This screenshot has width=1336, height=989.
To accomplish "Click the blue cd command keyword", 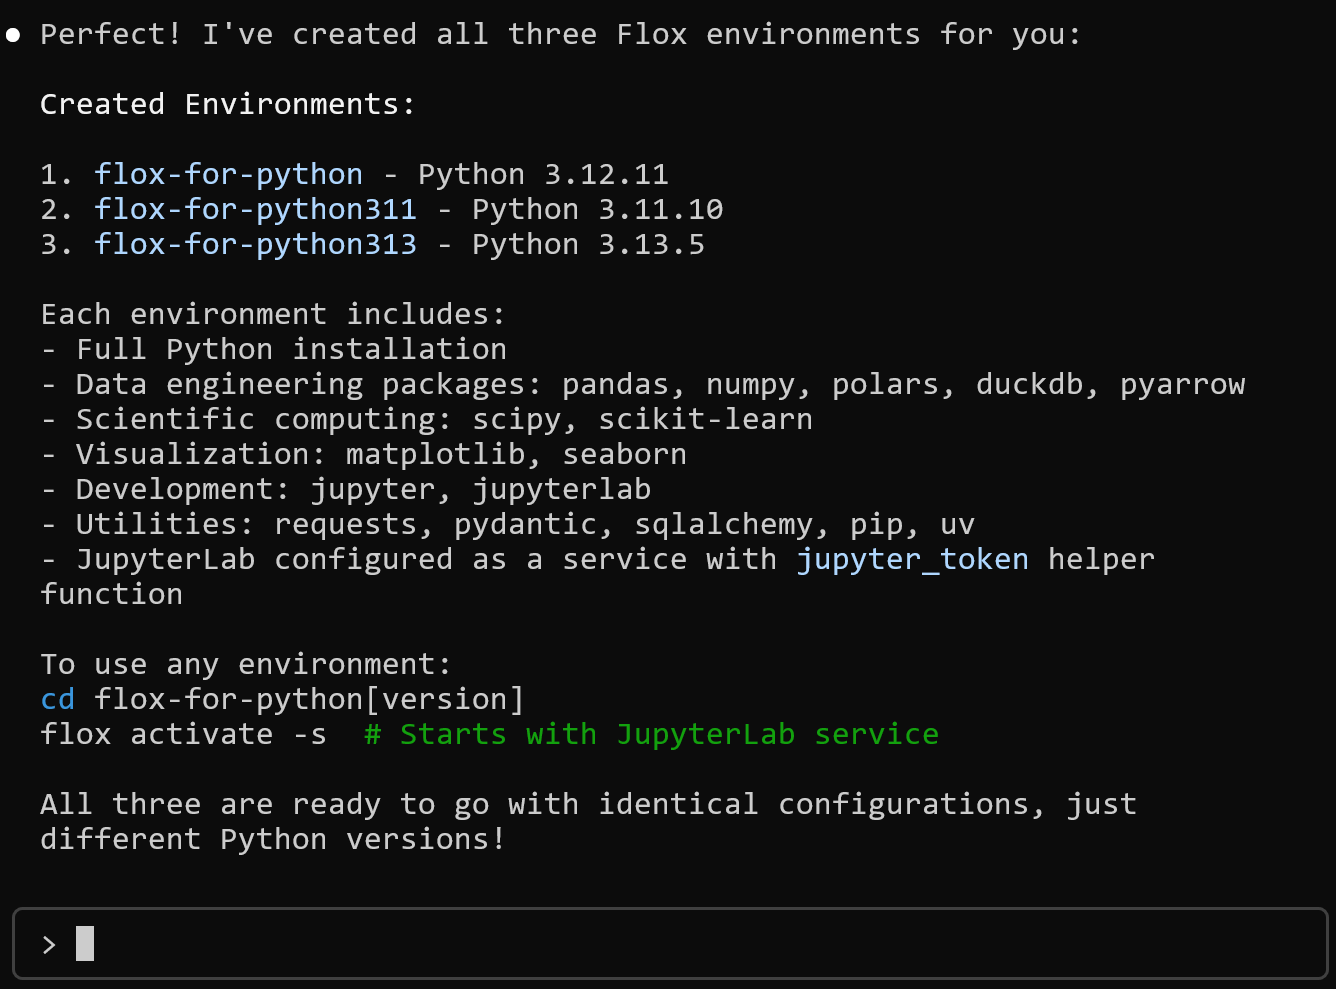I will [57, 699].
